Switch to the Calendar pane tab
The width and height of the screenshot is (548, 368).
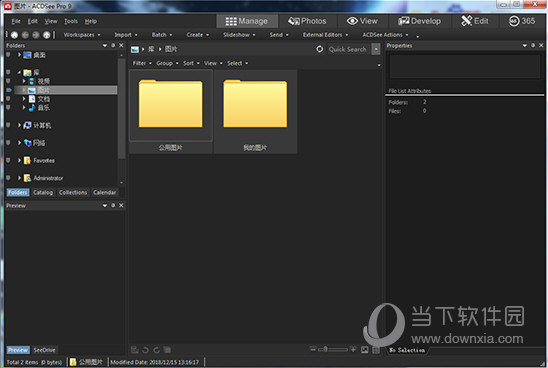pyautogui.click(x=104, y=193)
